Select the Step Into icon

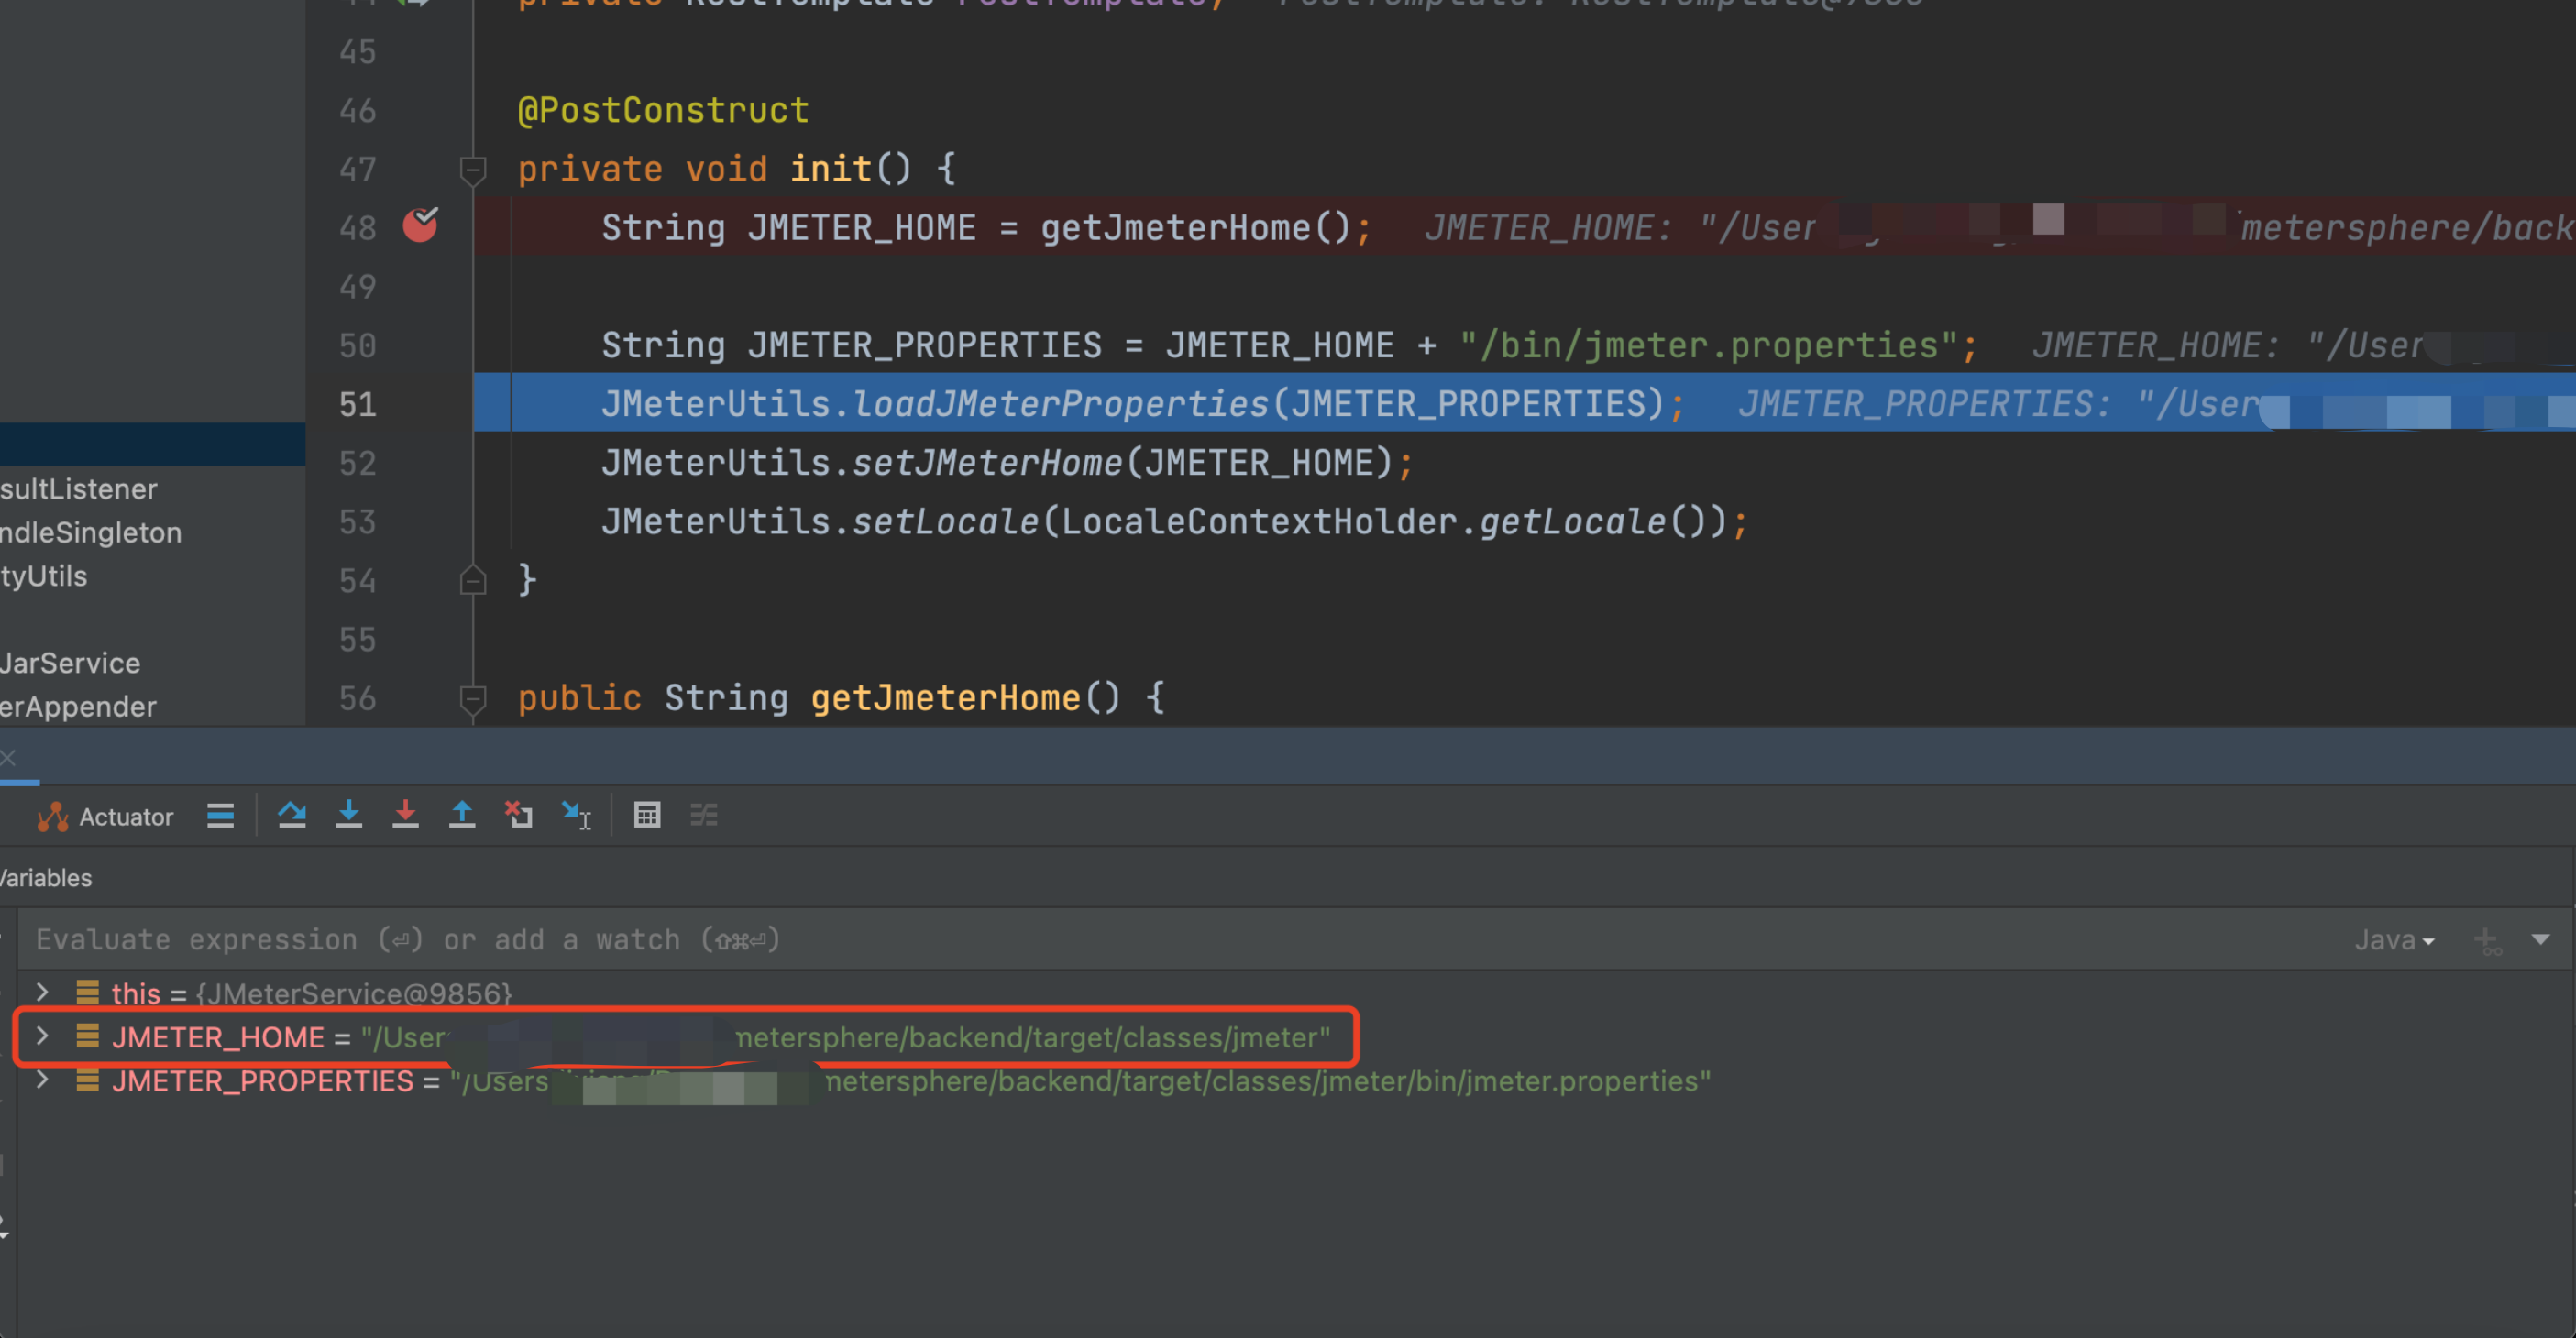point(349,815)
